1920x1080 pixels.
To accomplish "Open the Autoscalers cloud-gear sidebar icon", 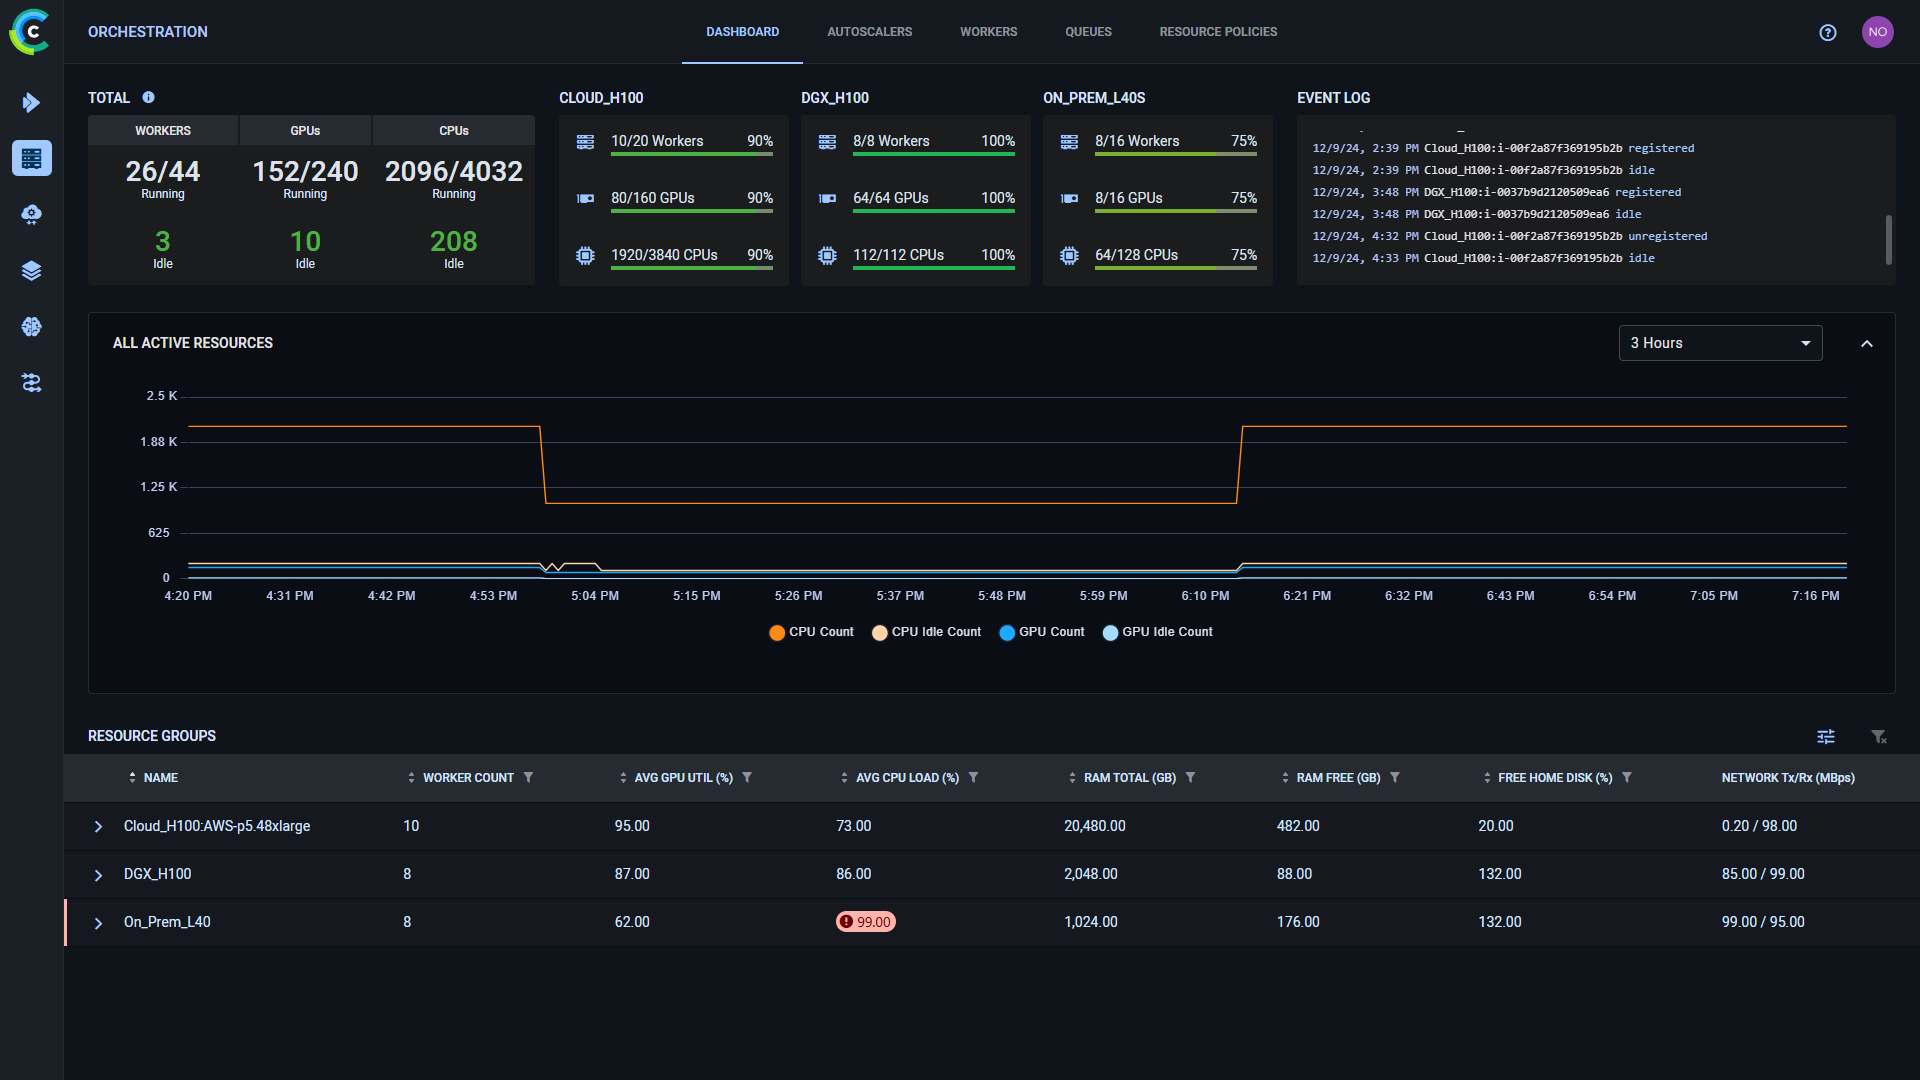I will coord(31,214).
